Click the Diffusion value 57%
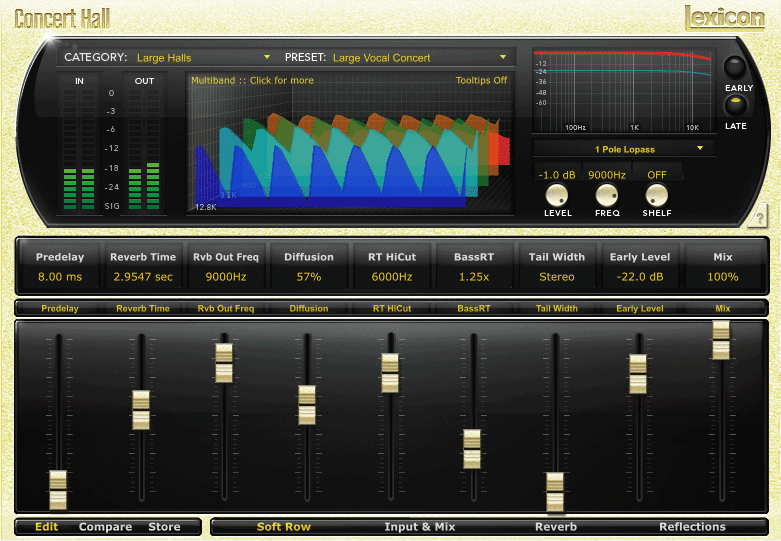 (x=309, y=277)
